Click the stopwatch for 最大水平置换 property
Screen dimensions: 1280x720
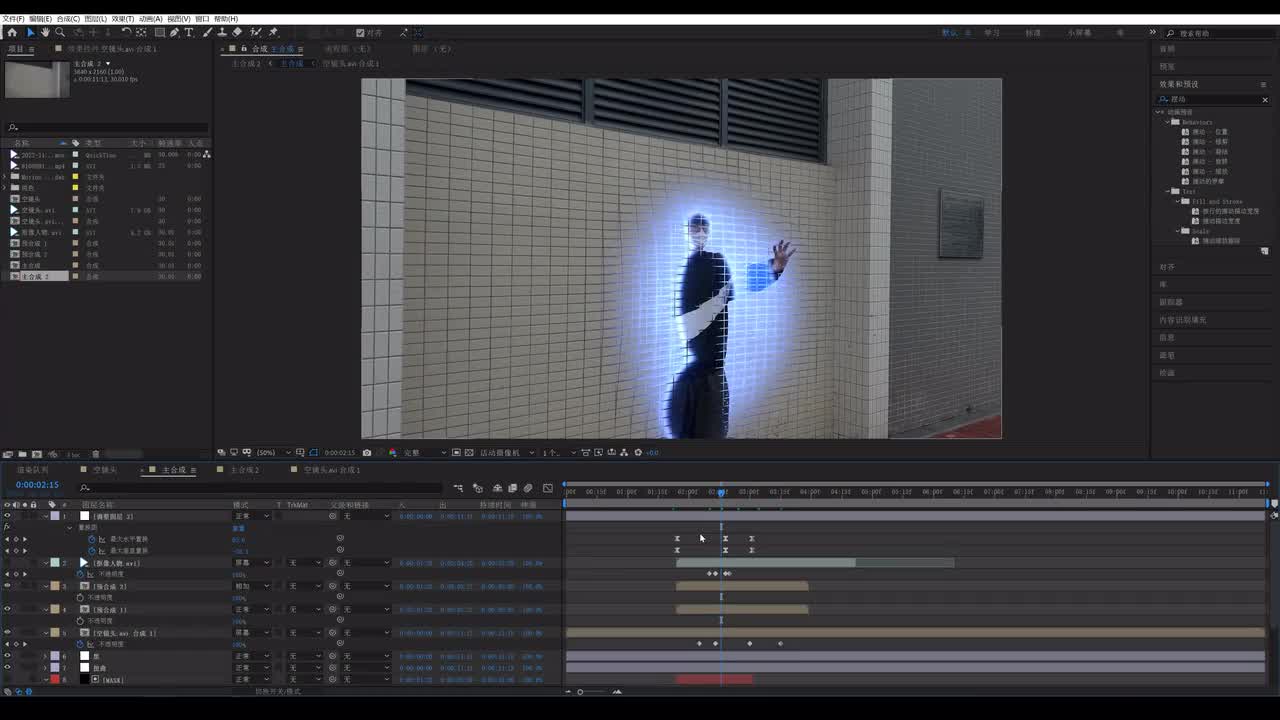point(91,539)
